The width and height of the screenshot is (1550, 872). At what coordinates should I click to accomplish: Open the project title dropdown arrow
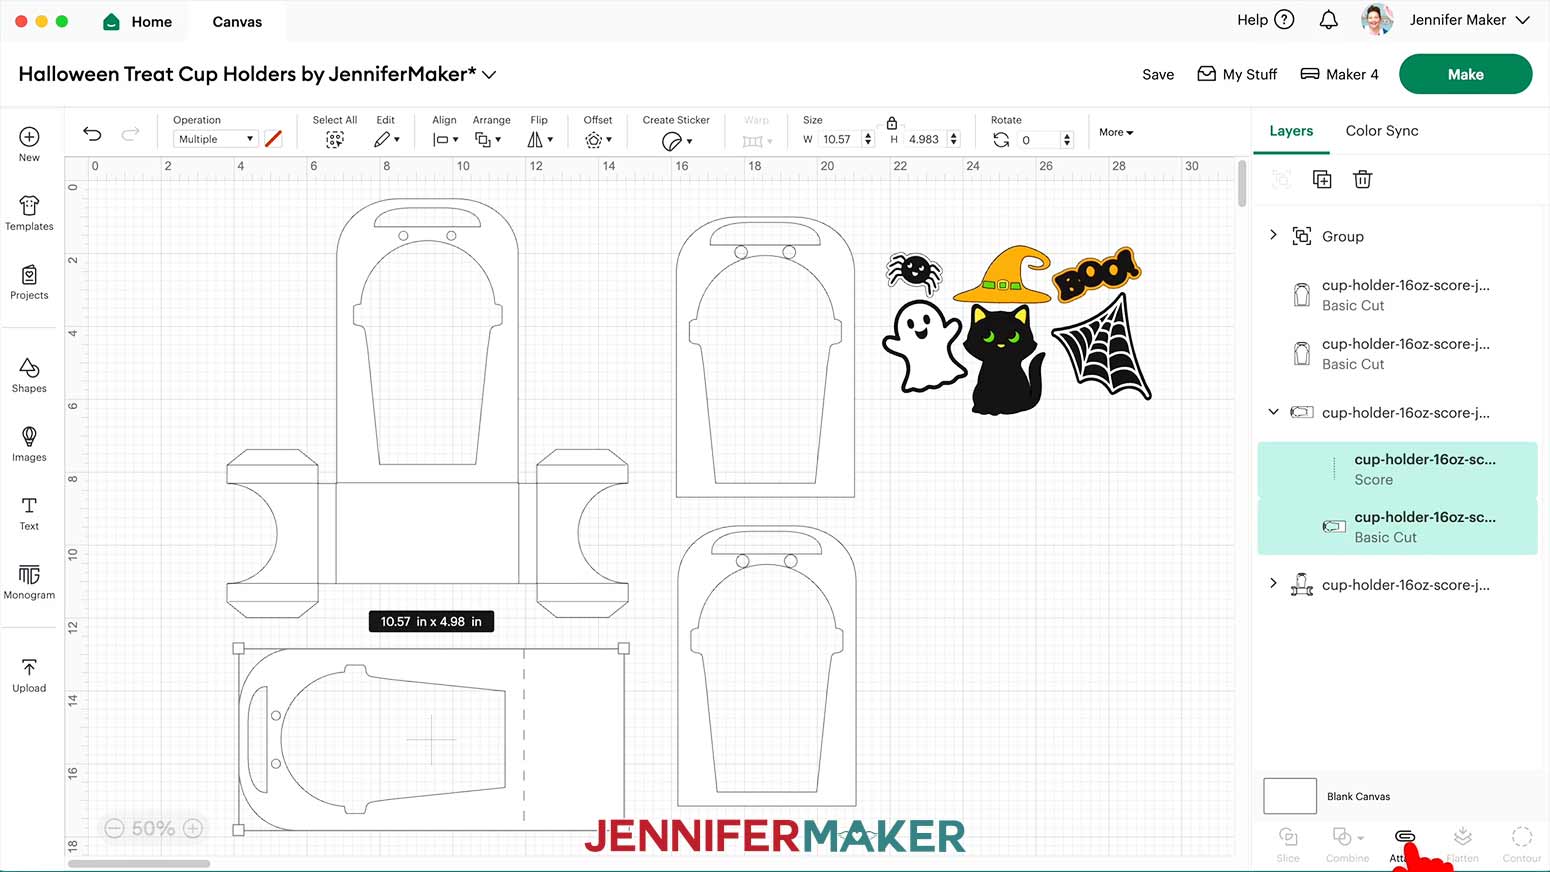pyautogui.click(x=489, y=74)
